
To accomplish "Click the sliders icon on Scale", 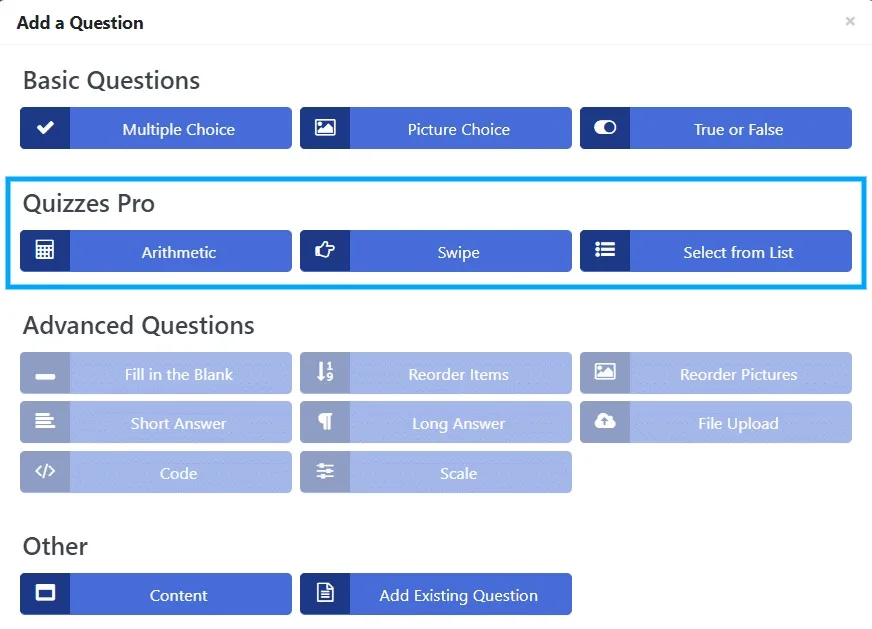I will pyautogui.click(x=324, y=472).
